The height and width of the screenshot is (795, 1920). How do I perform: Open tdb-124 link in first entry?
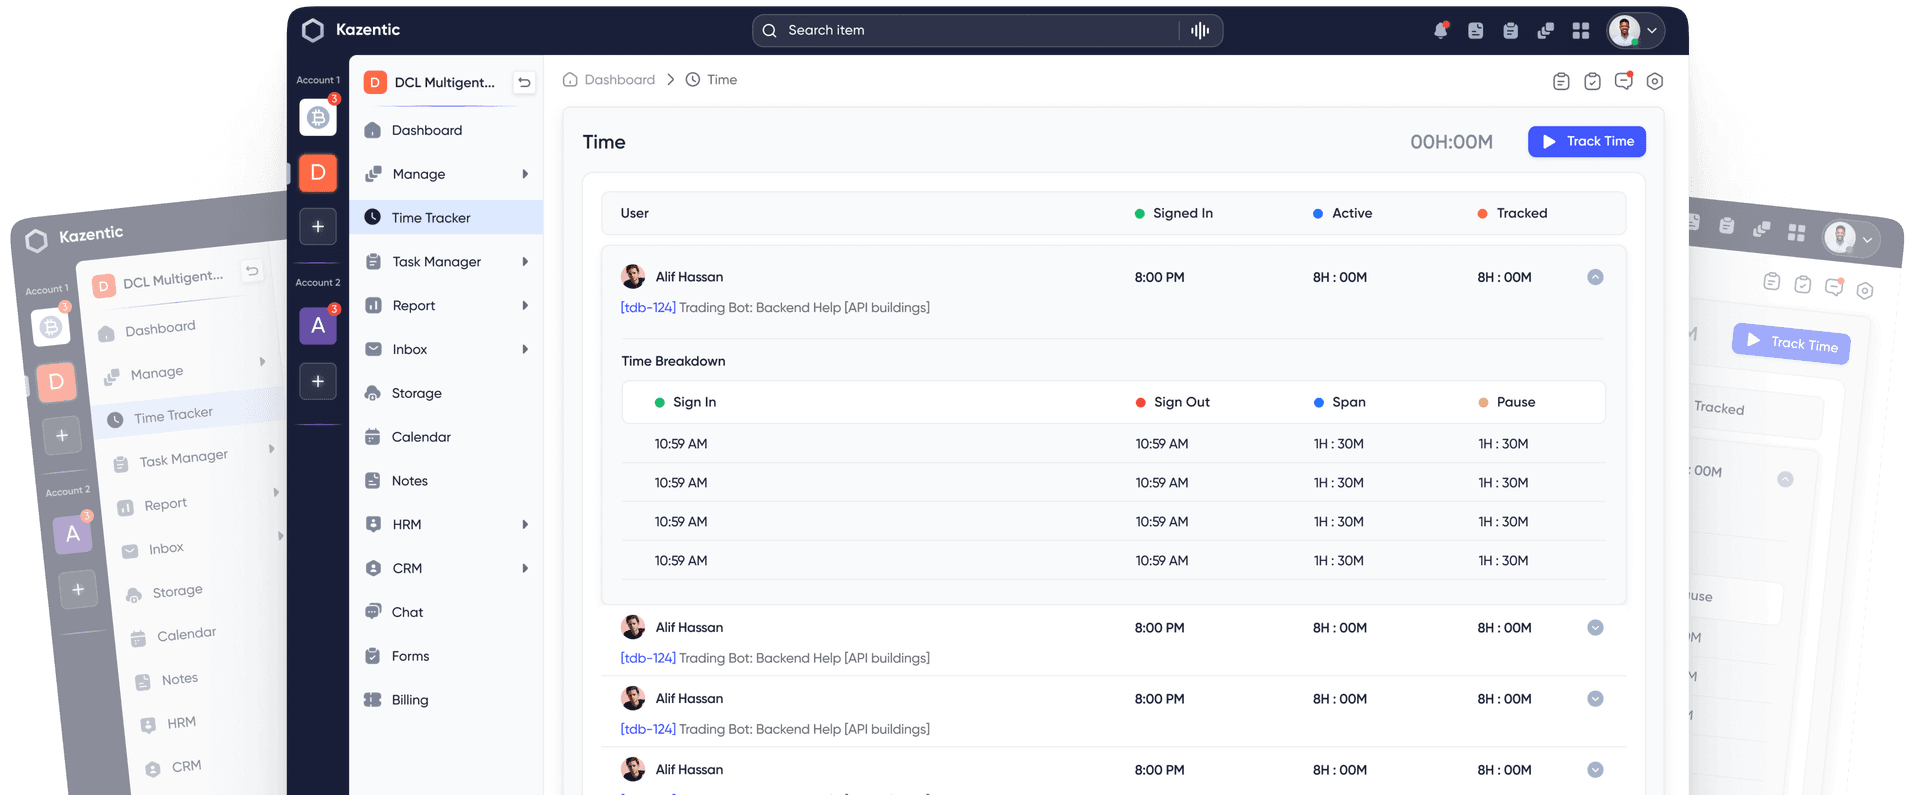648,307
